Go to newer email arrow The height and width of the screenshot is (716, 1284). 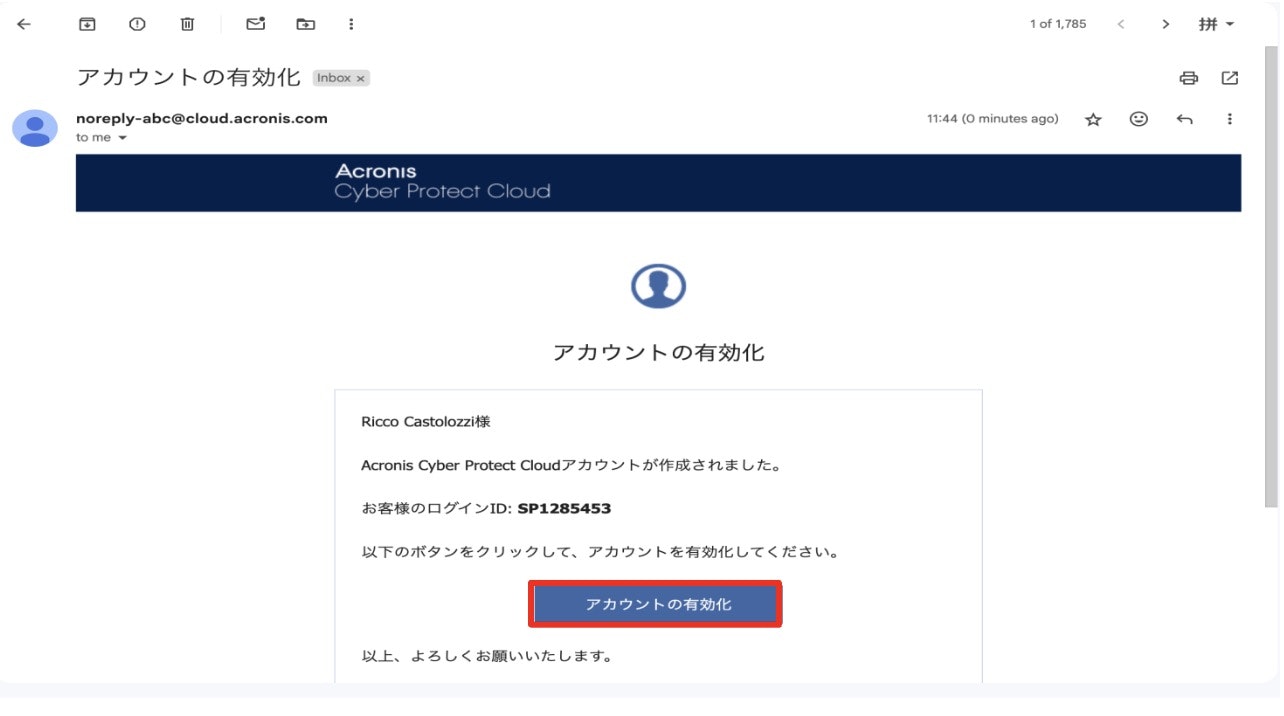pos(1121,24)
